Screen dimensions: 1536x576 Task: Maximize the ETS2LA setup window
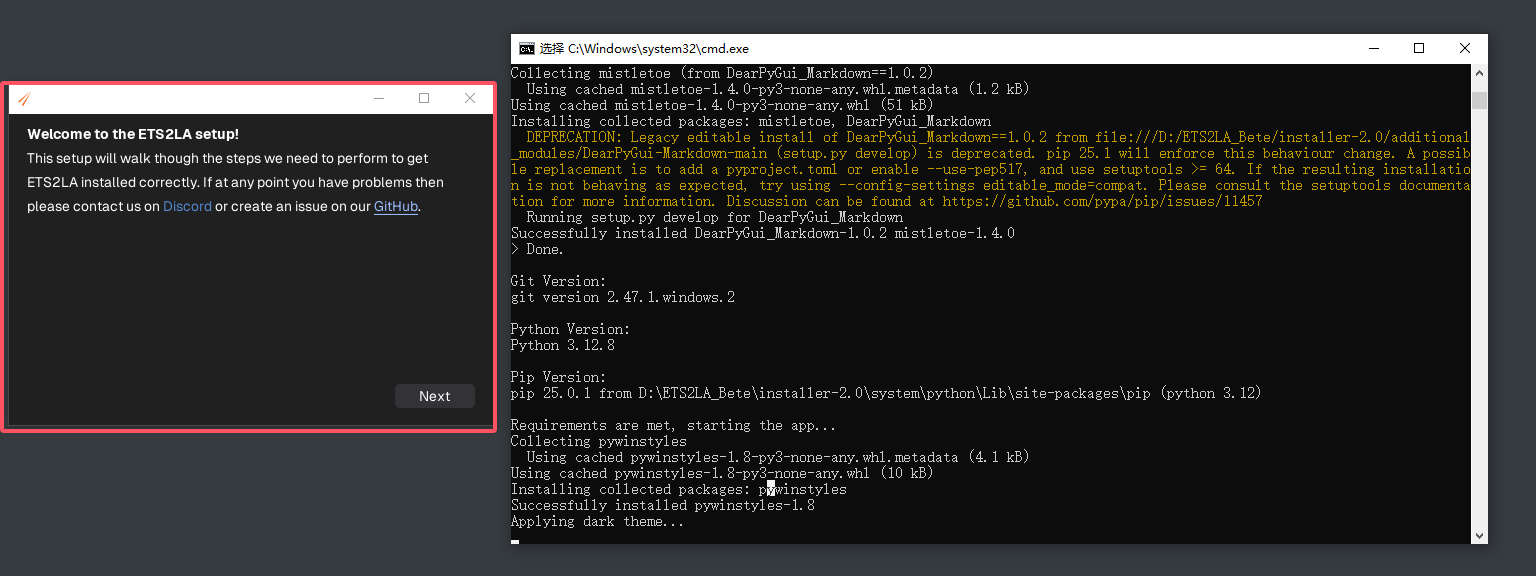424,98
